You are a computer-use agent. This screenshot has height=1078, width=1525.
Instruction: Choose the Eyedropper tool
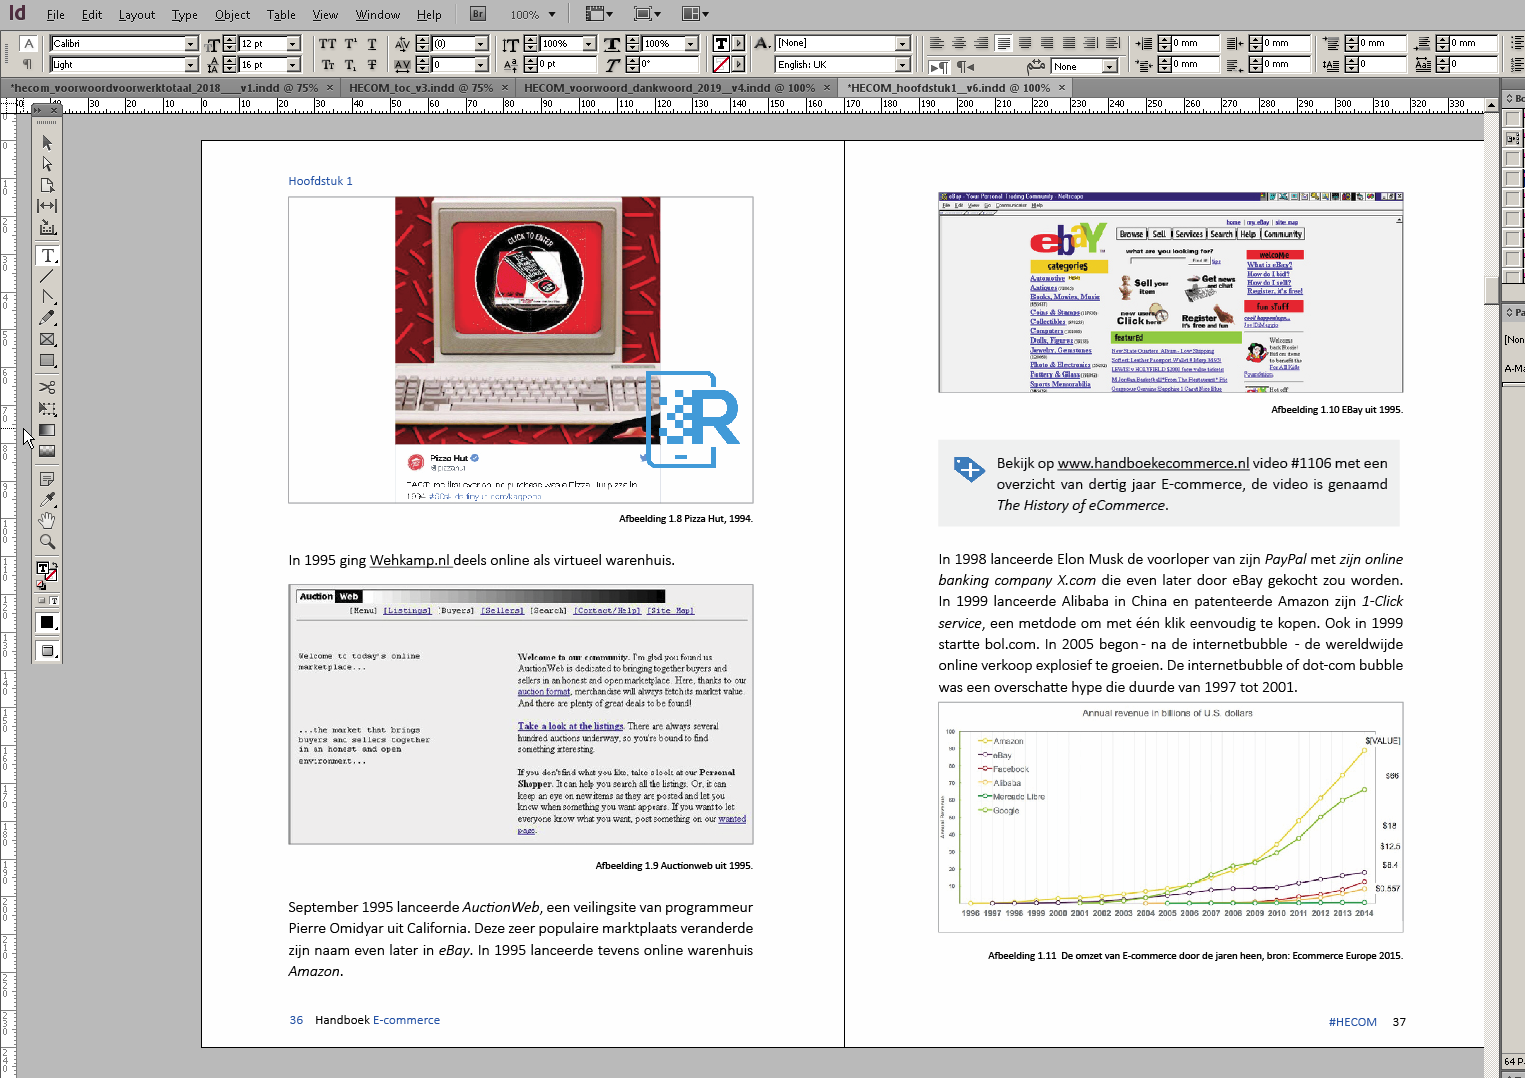(47, 499)
